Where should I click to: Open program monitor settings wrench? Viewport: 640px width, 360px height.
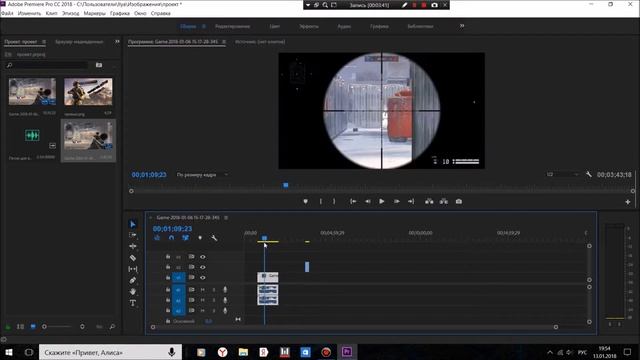click(x=589, y=174)
